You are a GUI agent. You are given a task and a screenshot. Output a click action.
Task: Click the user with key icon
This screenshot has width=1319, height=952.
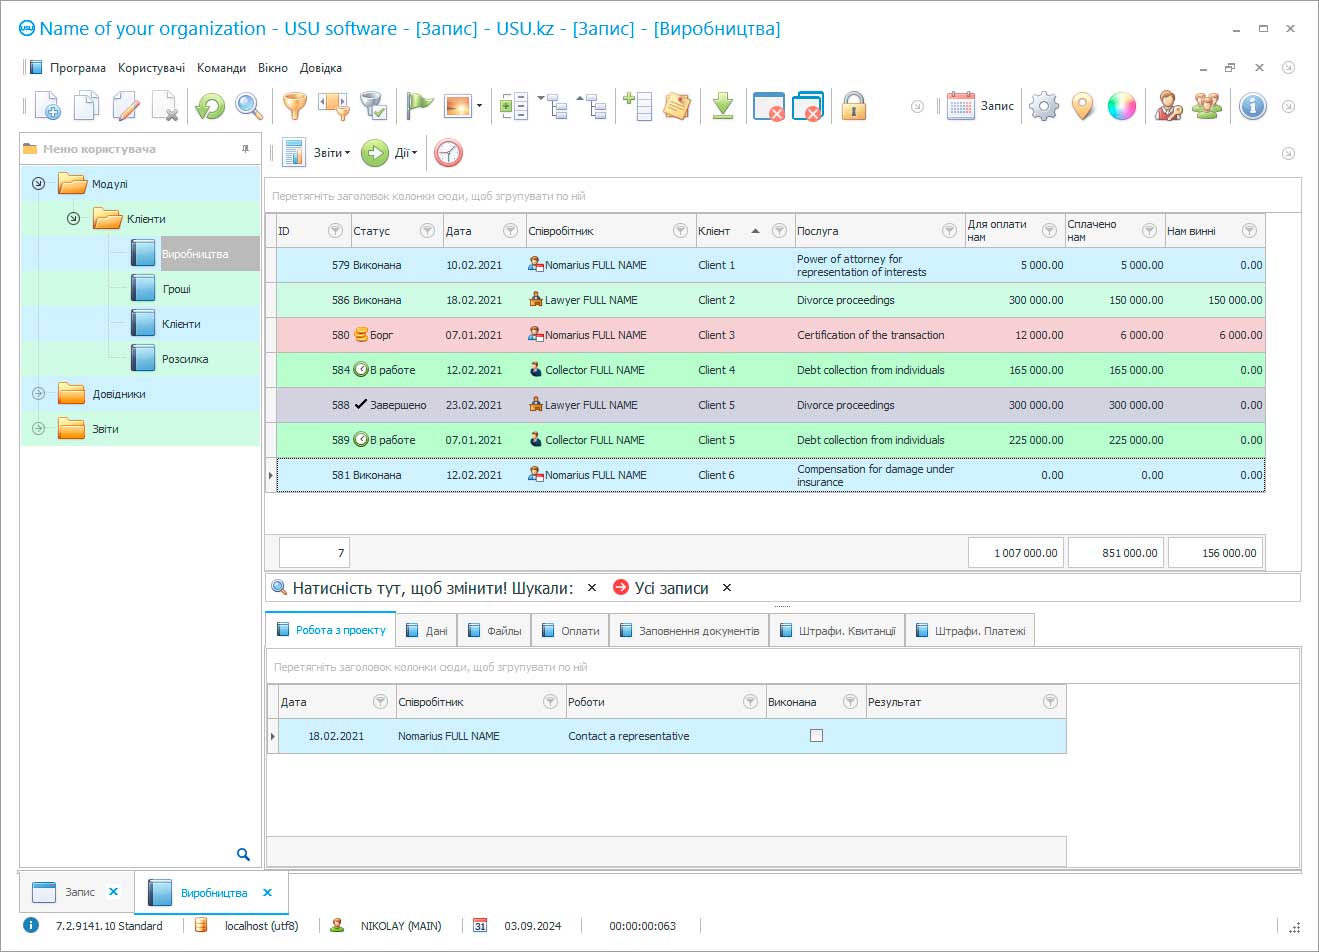(x=1168, y=106)
